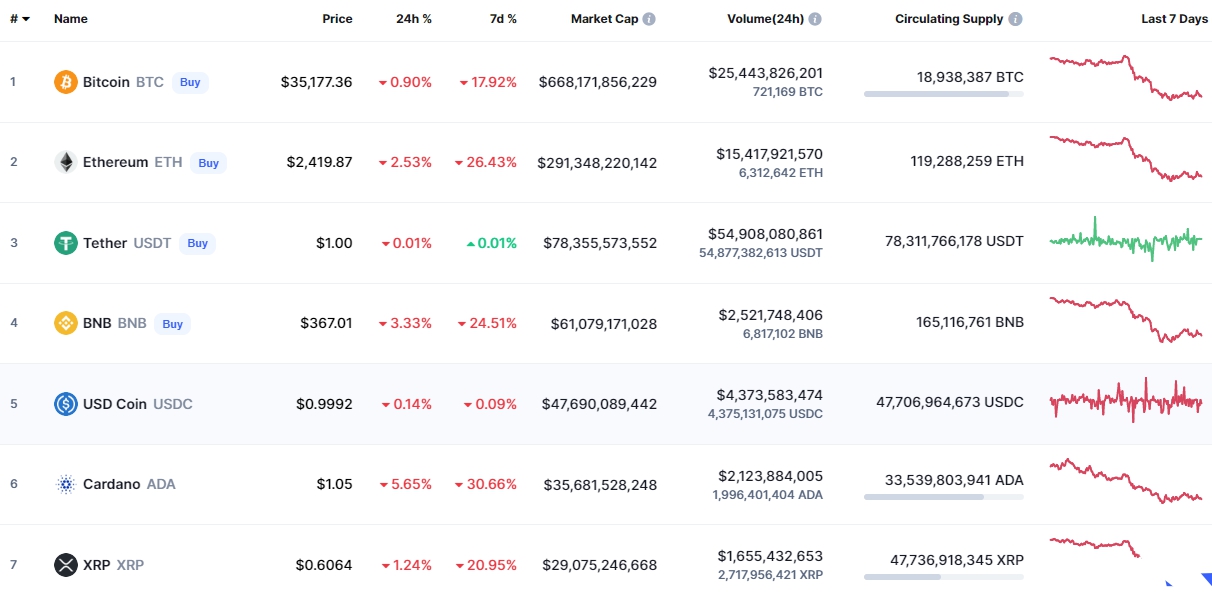Click the Bitcoin coin logo icon
Screen dimensions: 1212x598
(65, 82)
